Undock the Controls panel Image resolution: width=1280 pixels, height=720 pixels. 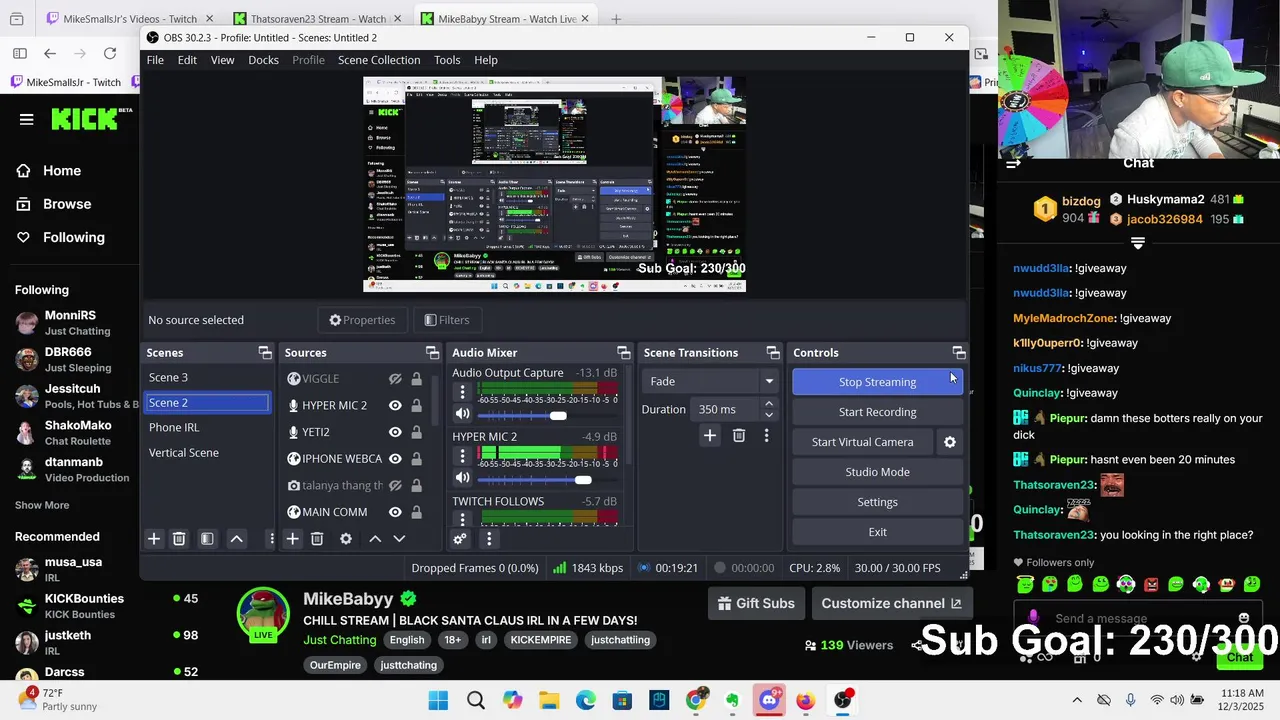(x=959, y=353)
